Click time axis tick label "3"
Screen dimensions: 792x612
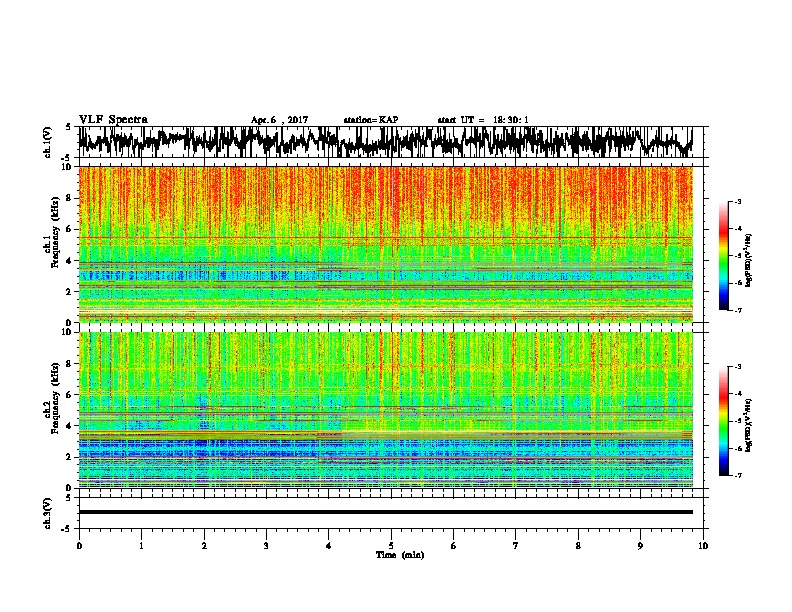coord(266,546)
